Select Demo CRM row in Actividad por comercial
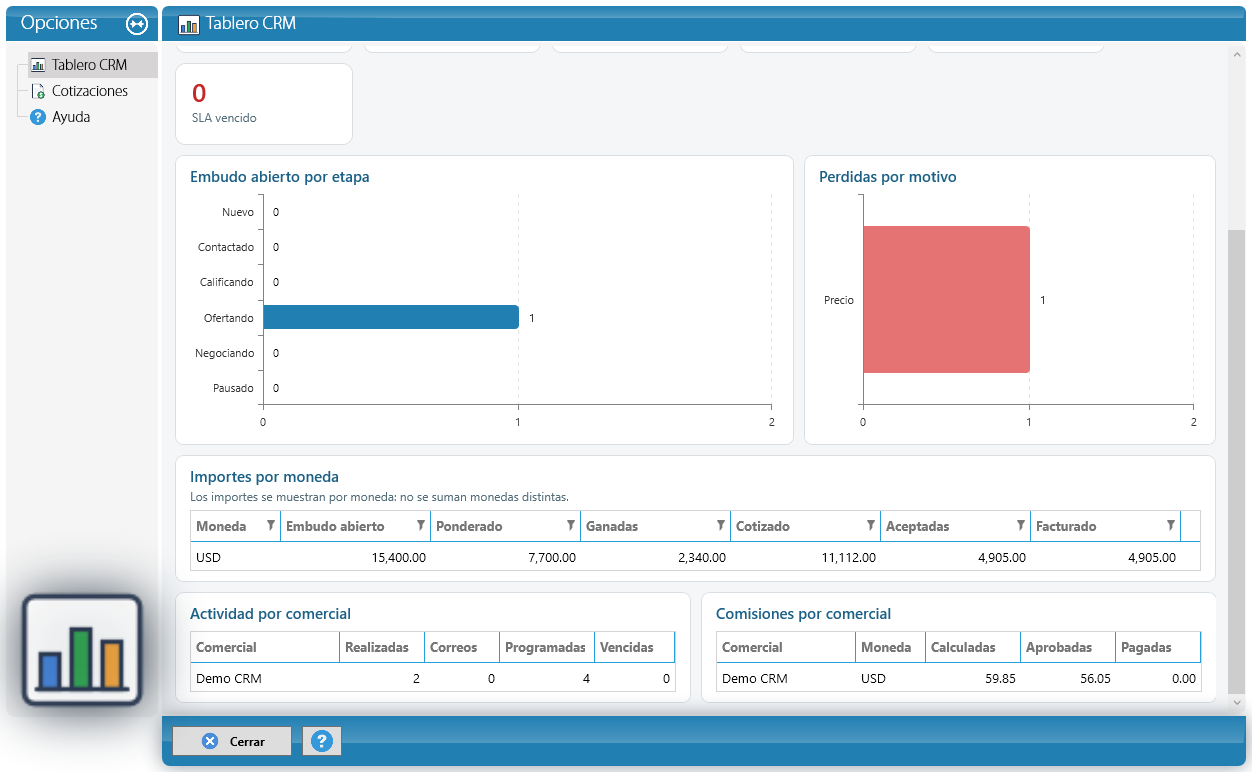Screen dimensions: 1252x772 (x=433, y=678)
